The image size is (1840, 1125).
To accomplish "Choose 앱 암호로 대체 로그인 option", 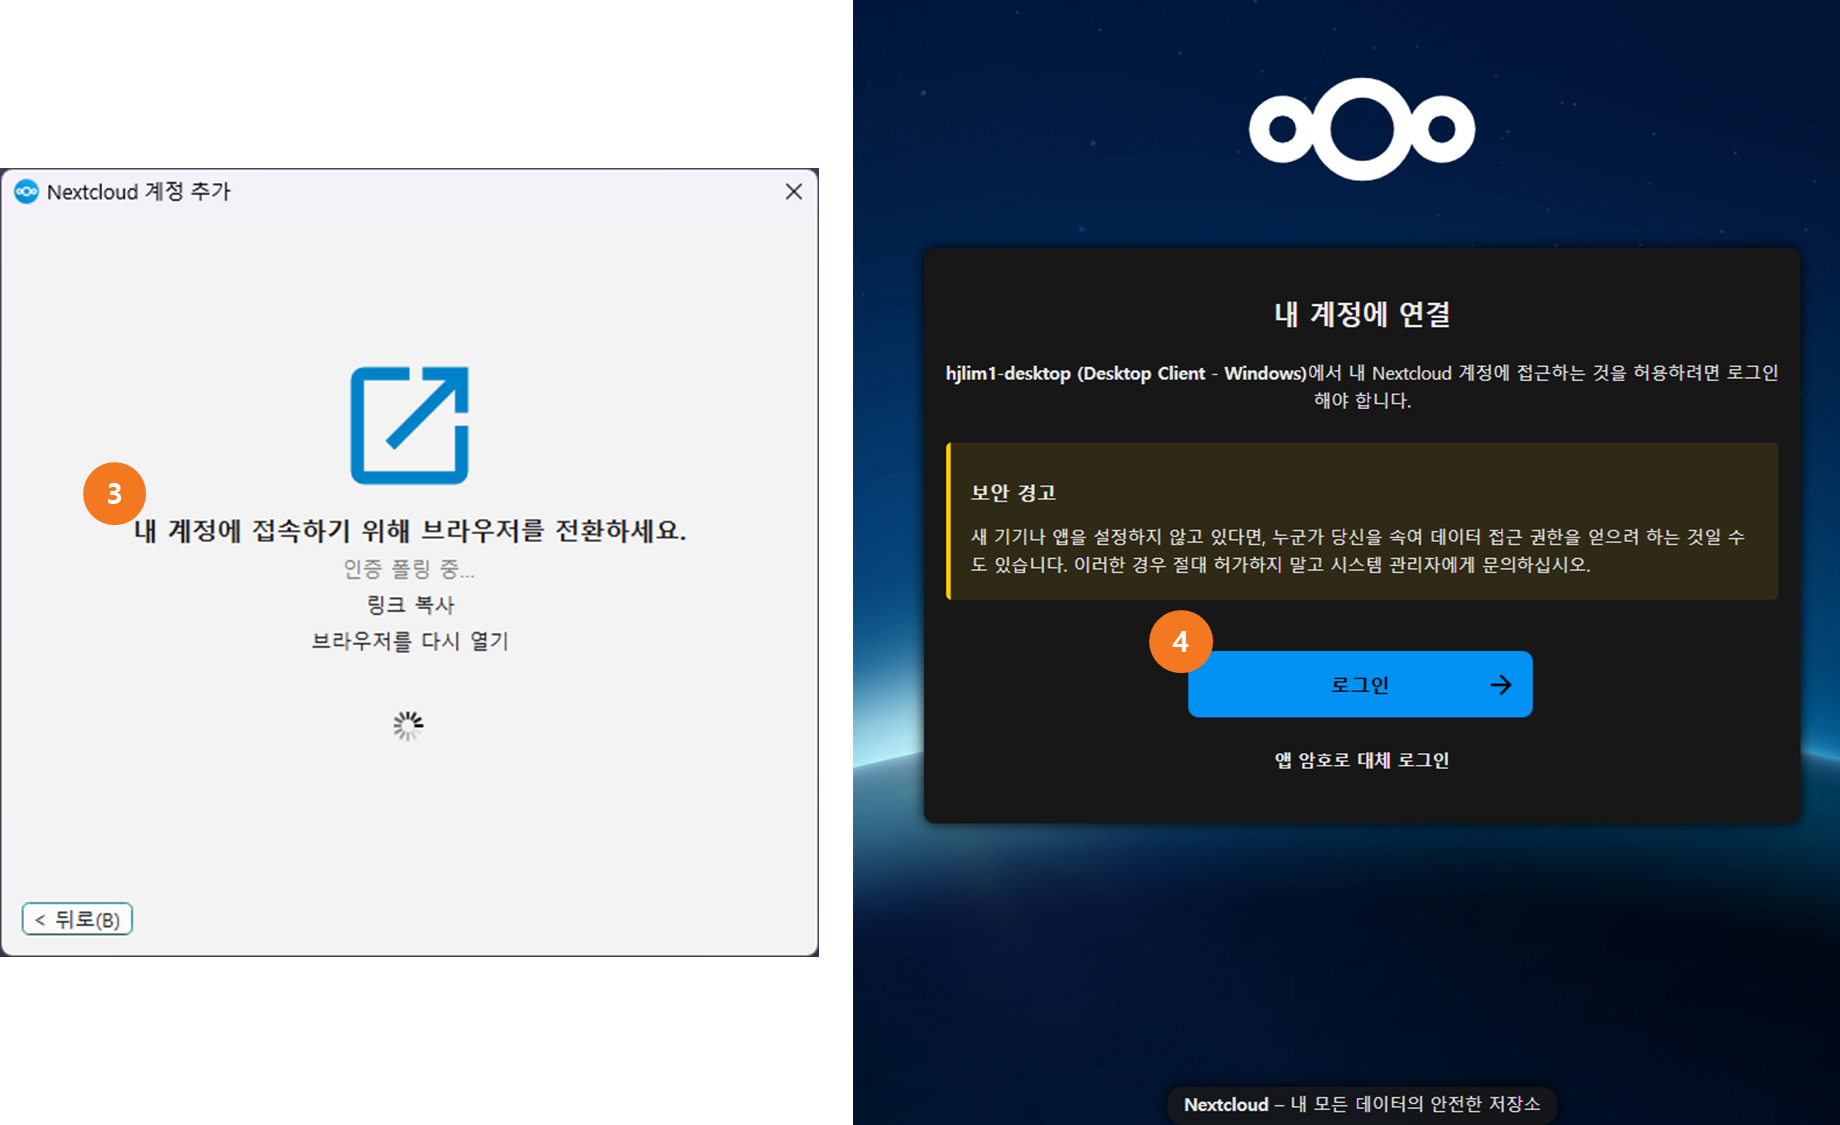I will point(1361,760).
